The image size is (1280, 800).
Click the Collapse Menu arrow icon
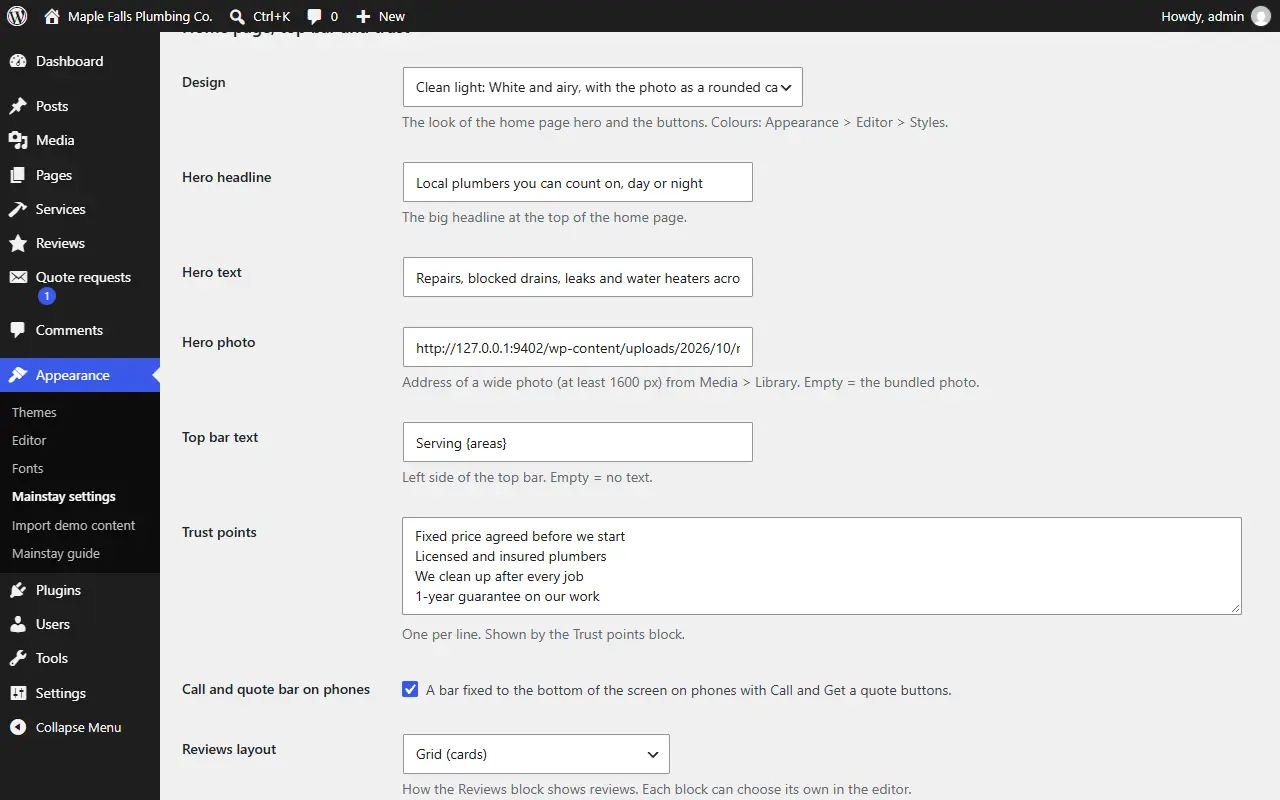pyautogui.click(x=18, y=727)
